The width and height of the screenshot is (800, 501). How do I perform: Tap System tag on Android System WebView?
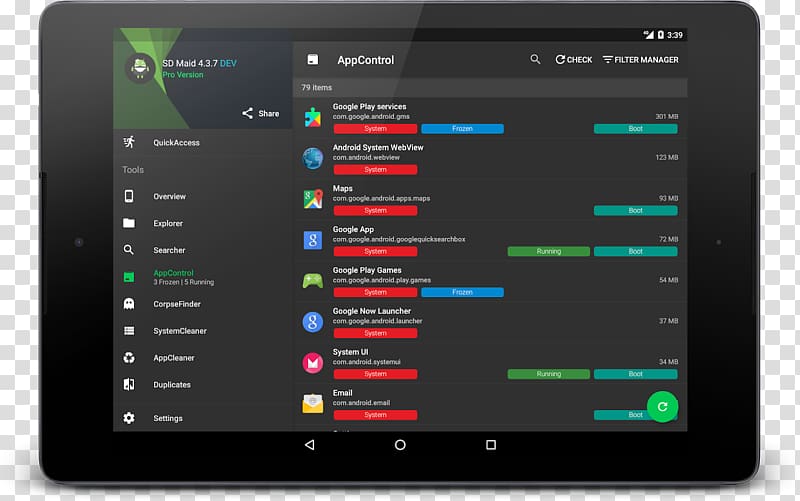(376, 169)
